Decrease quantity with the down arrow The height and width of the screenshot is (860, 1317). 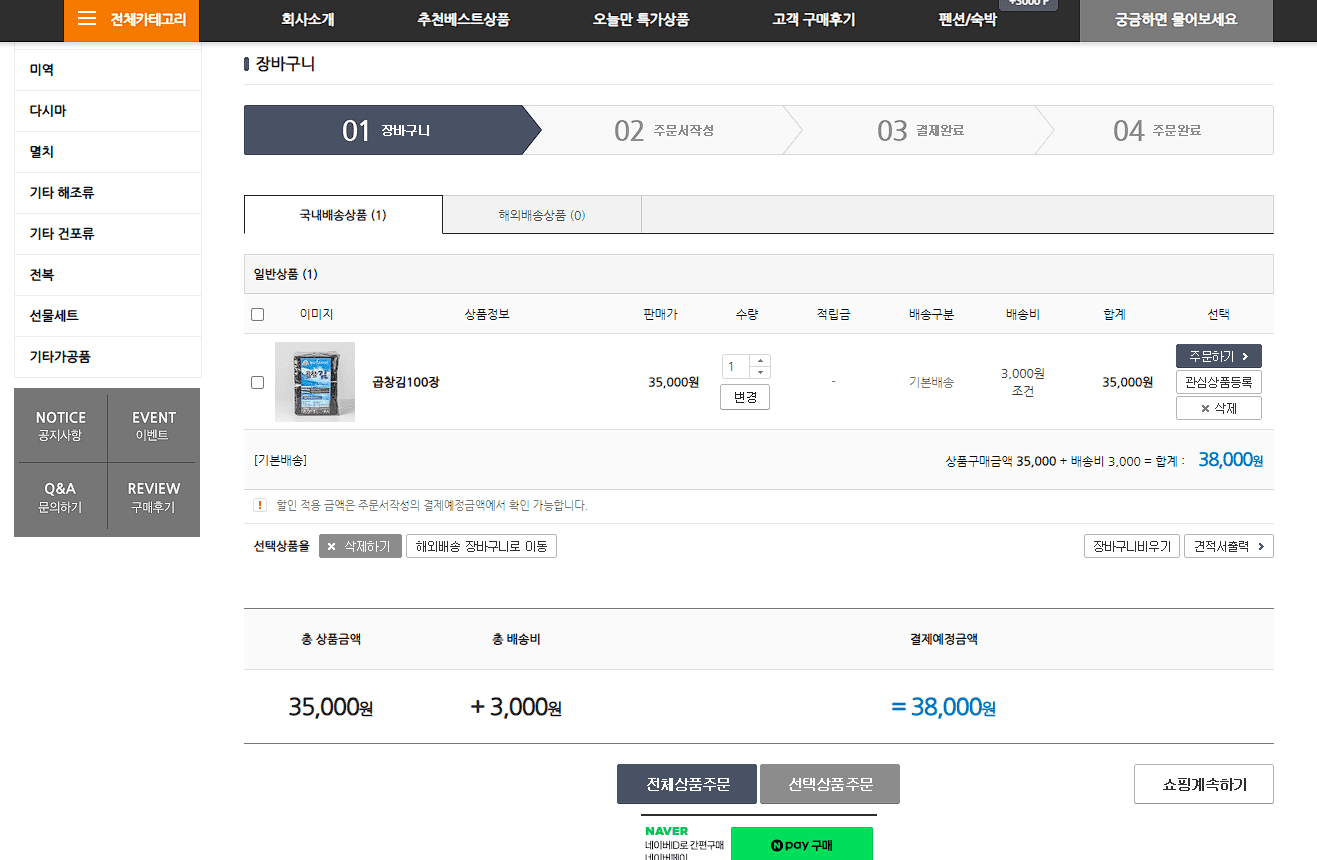pos(760,372)
